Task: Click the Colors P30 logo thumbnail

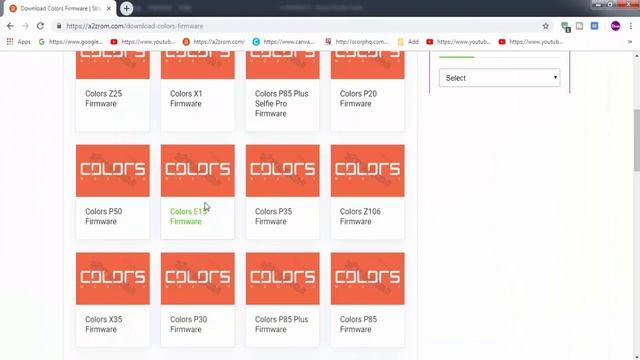Action: 198,278
